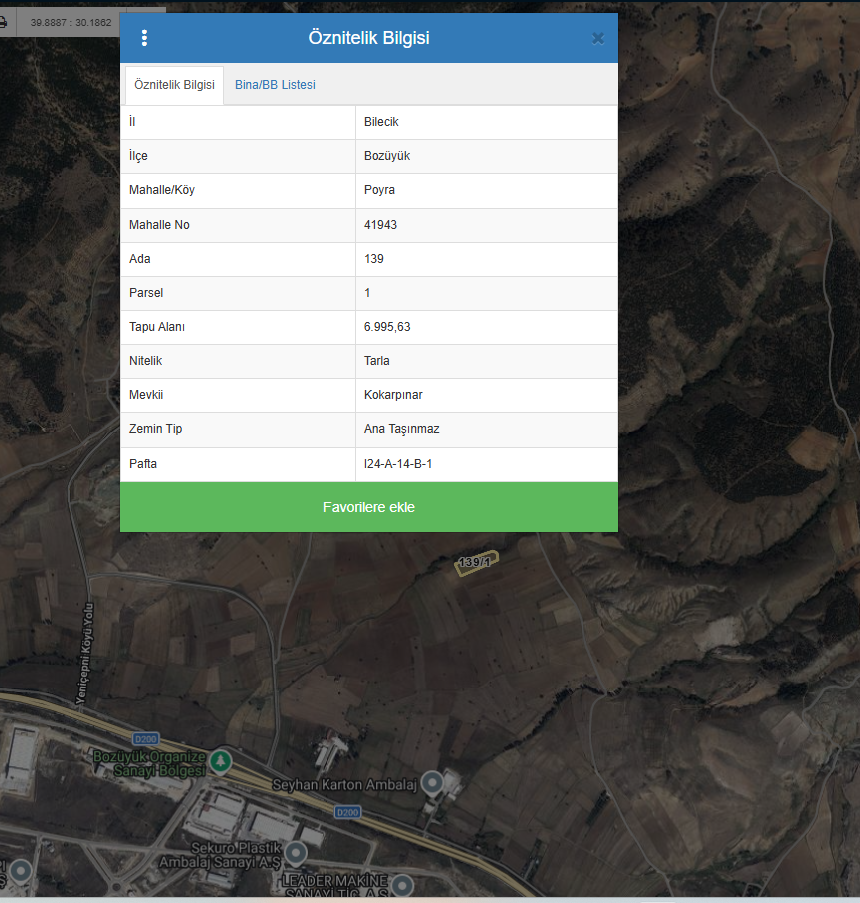Viewport: 860px width, 903px height.
Task: Click the map pin at the bottom-left corner
Action: pos(21,871)
